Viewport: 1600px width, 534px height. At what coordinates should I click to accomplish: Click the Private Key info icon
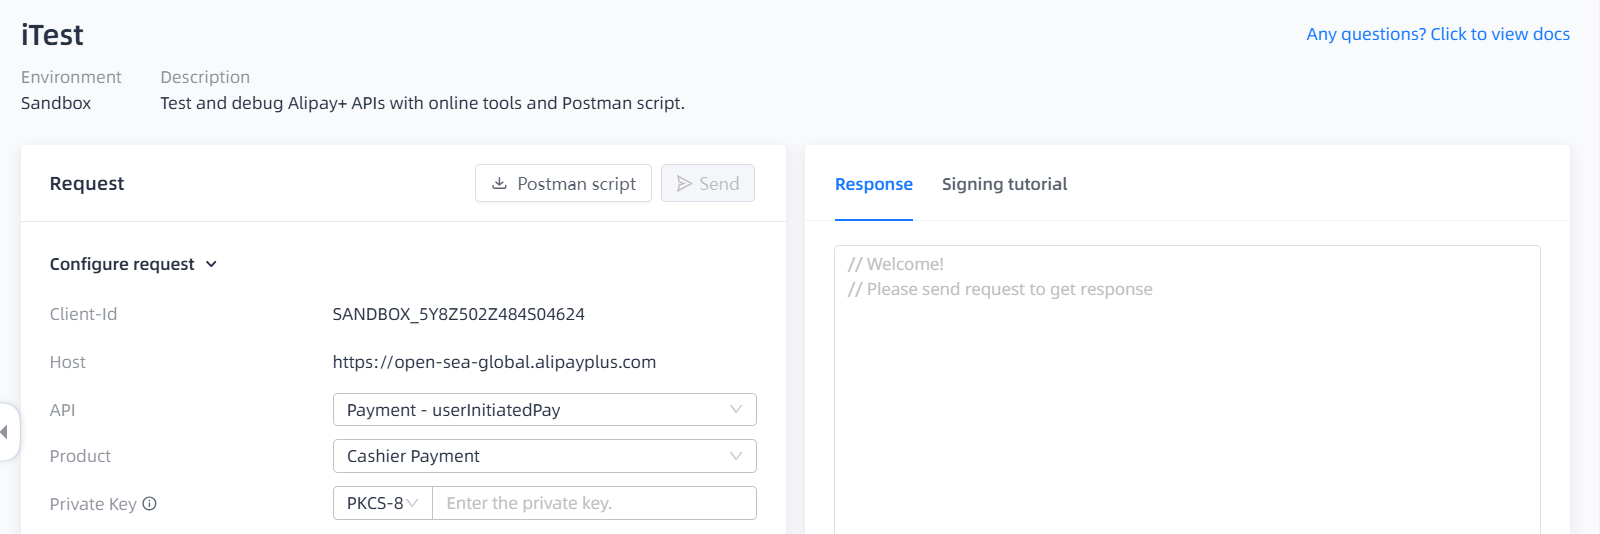[150, 504]
